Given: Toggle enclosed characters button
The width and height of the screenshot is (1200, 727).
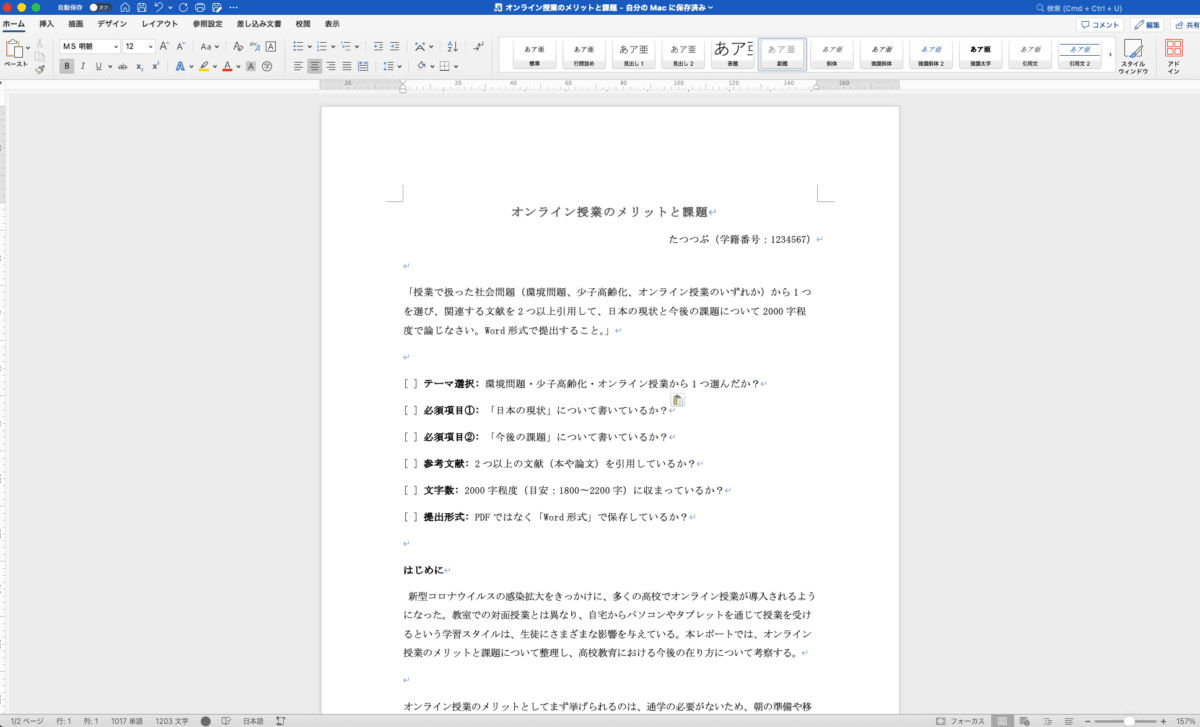Looking at the screenshot, I should [x=268, y=66].
